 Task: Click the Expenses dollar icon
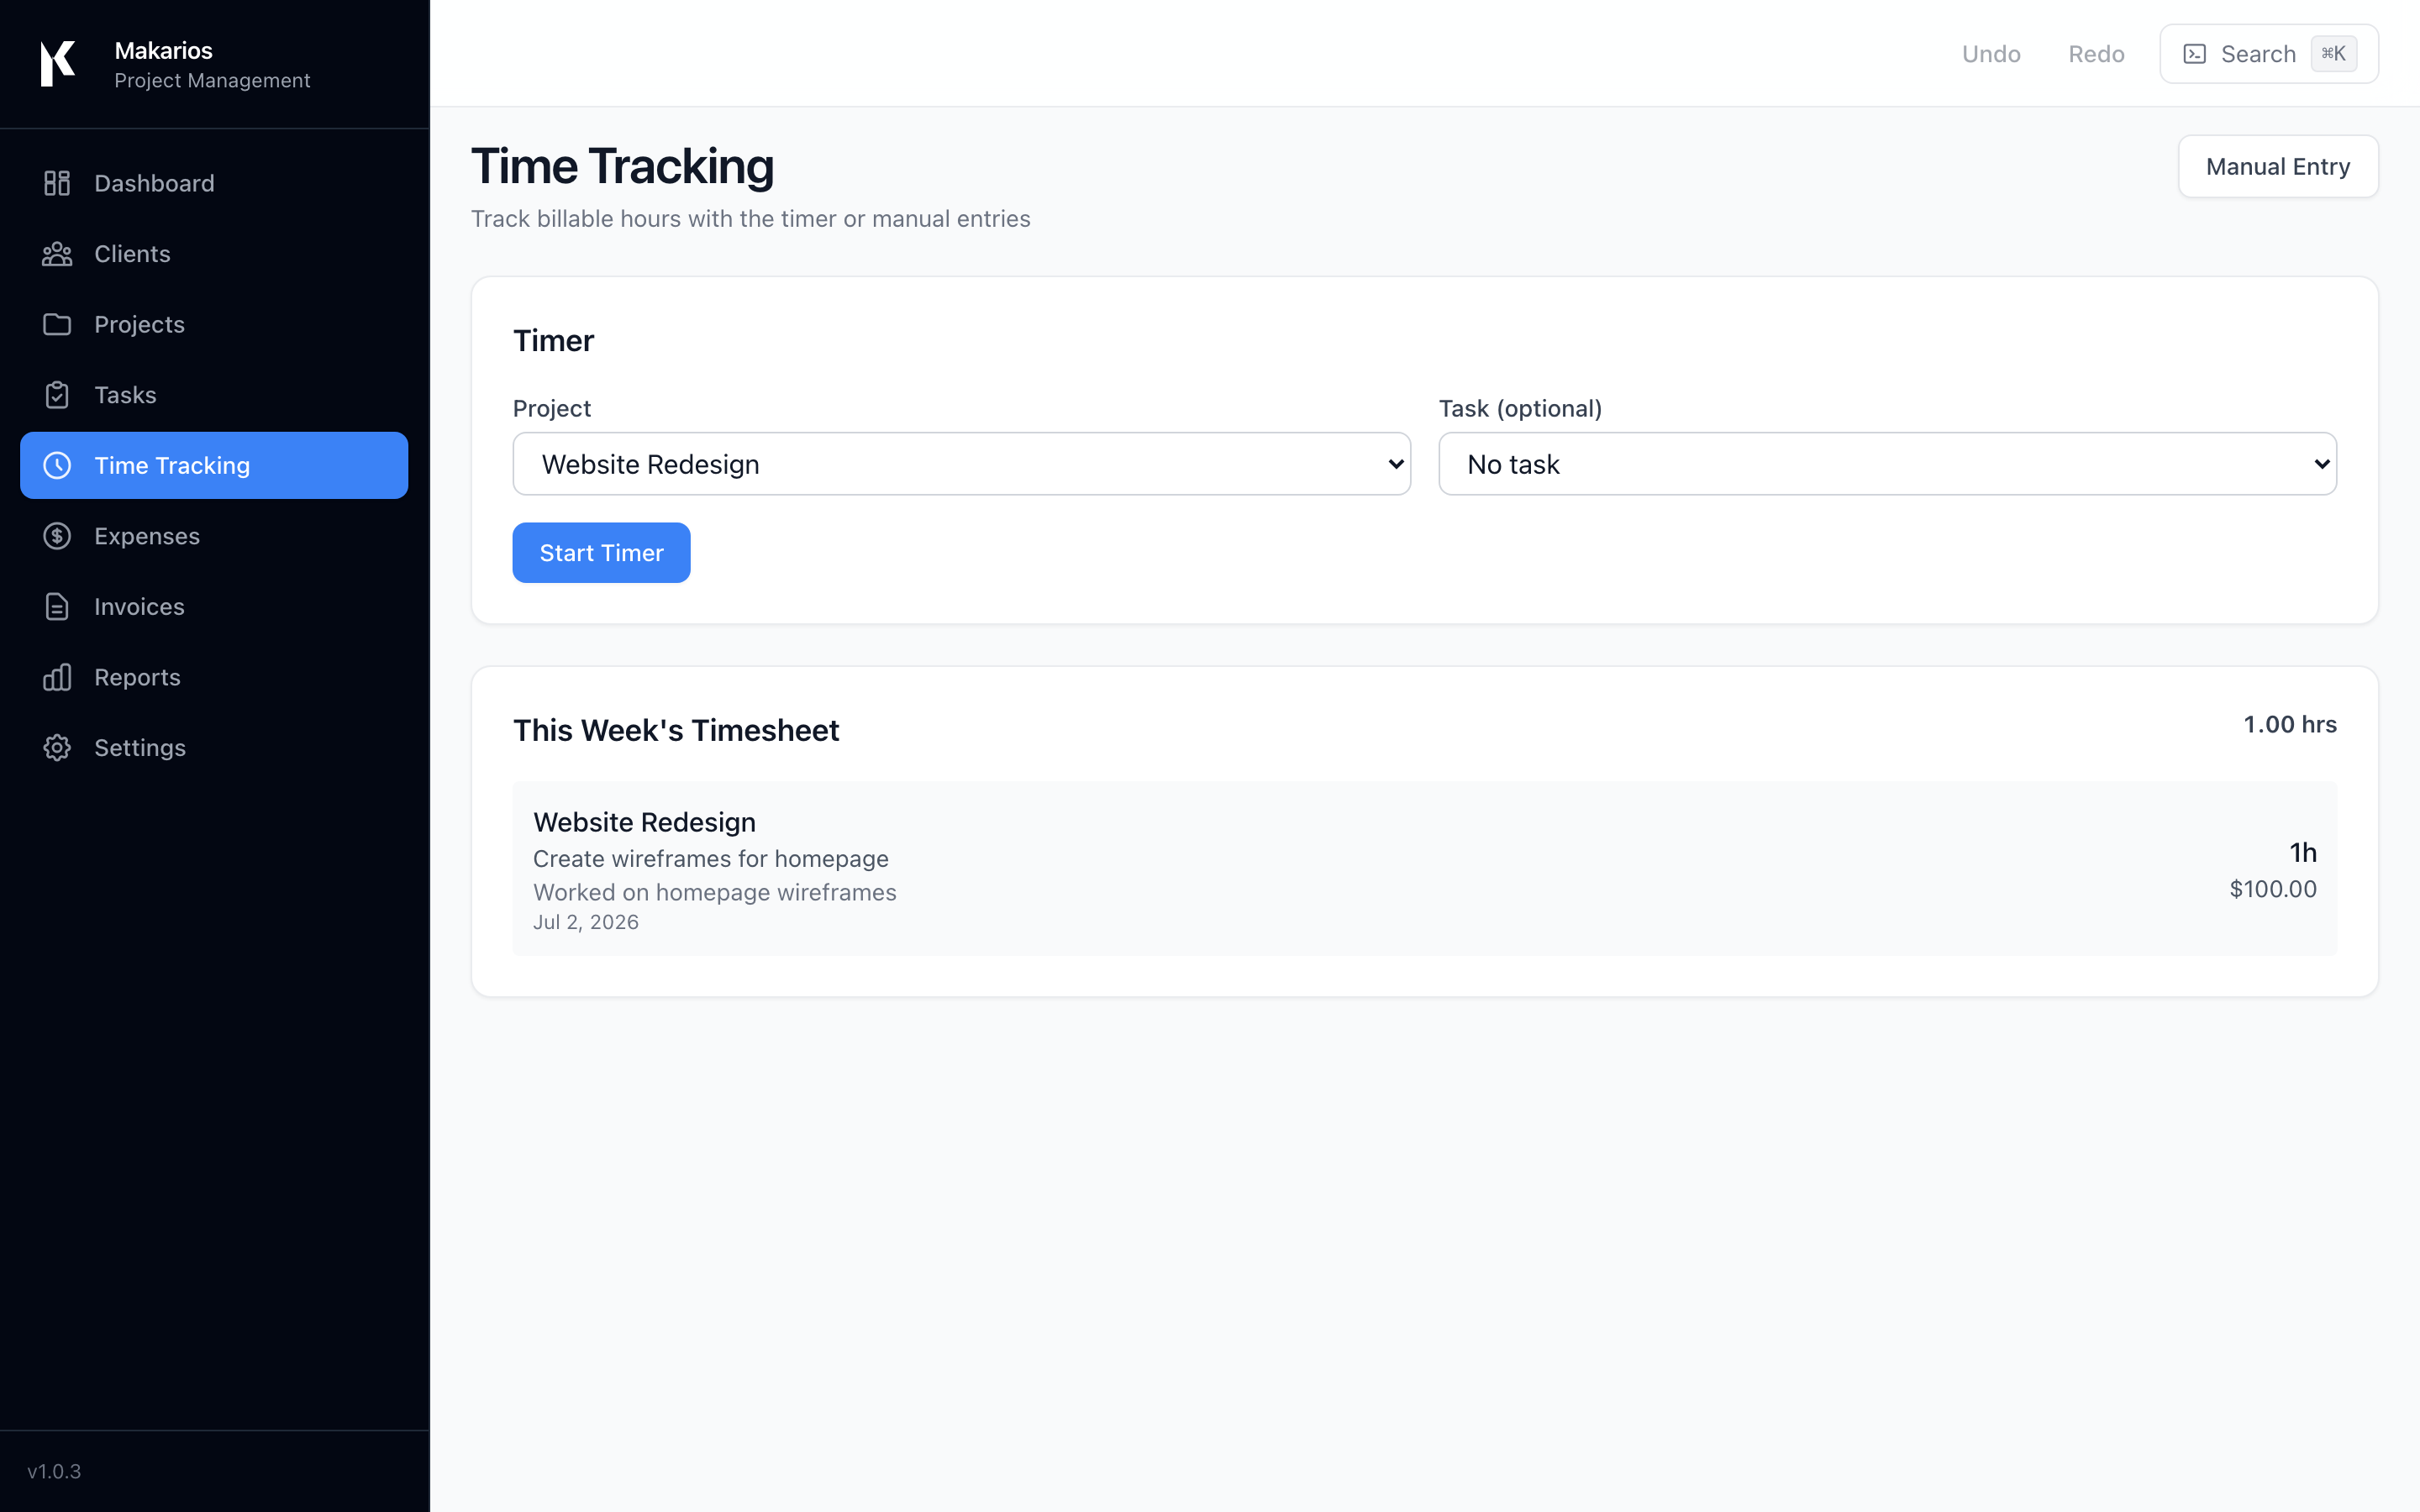pos(57,536)
